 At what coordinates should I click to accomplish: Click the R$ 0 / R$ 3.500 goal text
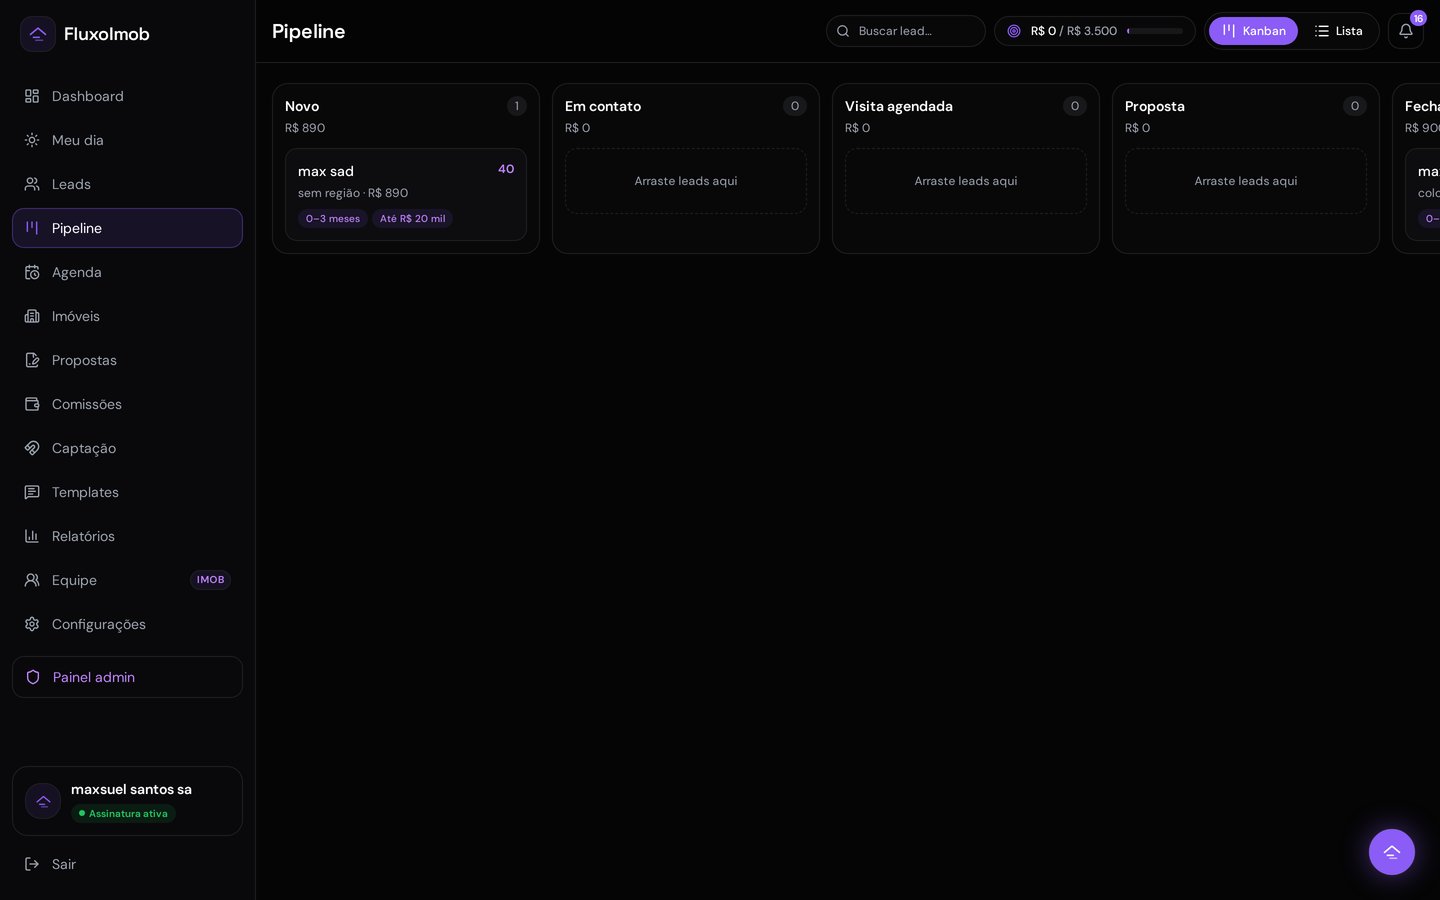(1074, 31)
